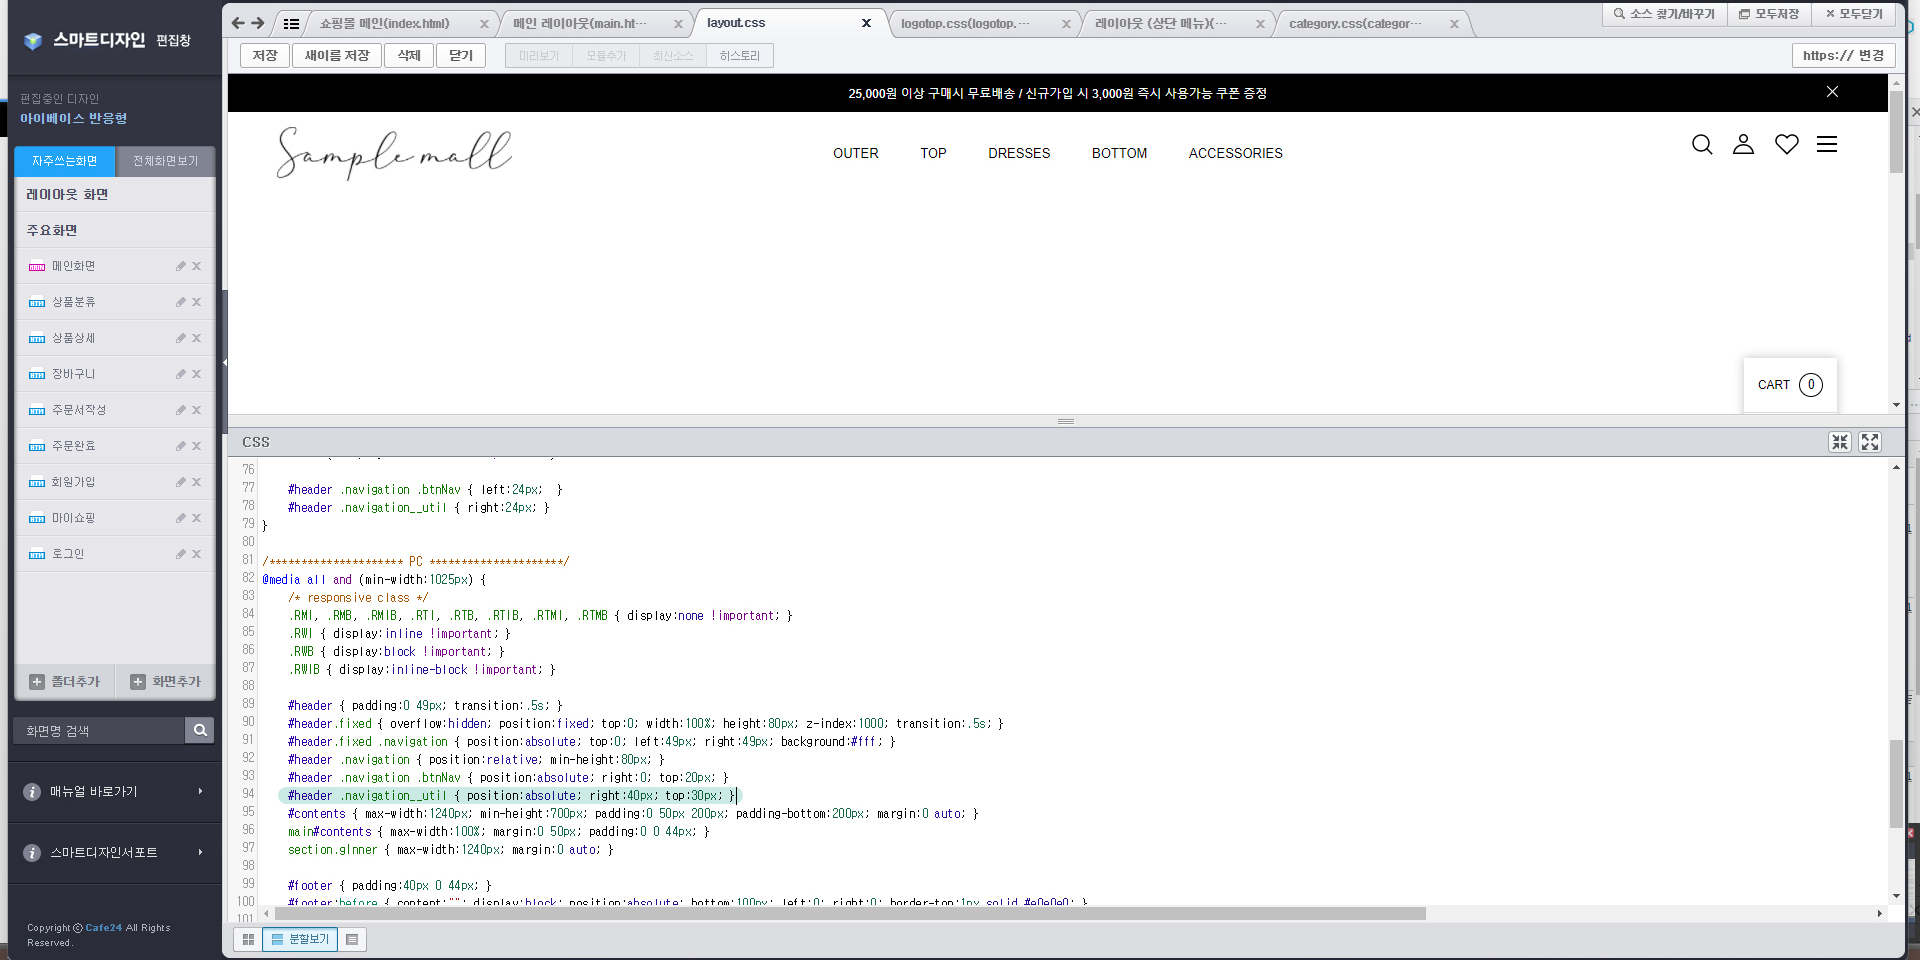Select the 자주쓰는화면 tab
This screenshot has height=960, width=1920.
tap(65, 161)
